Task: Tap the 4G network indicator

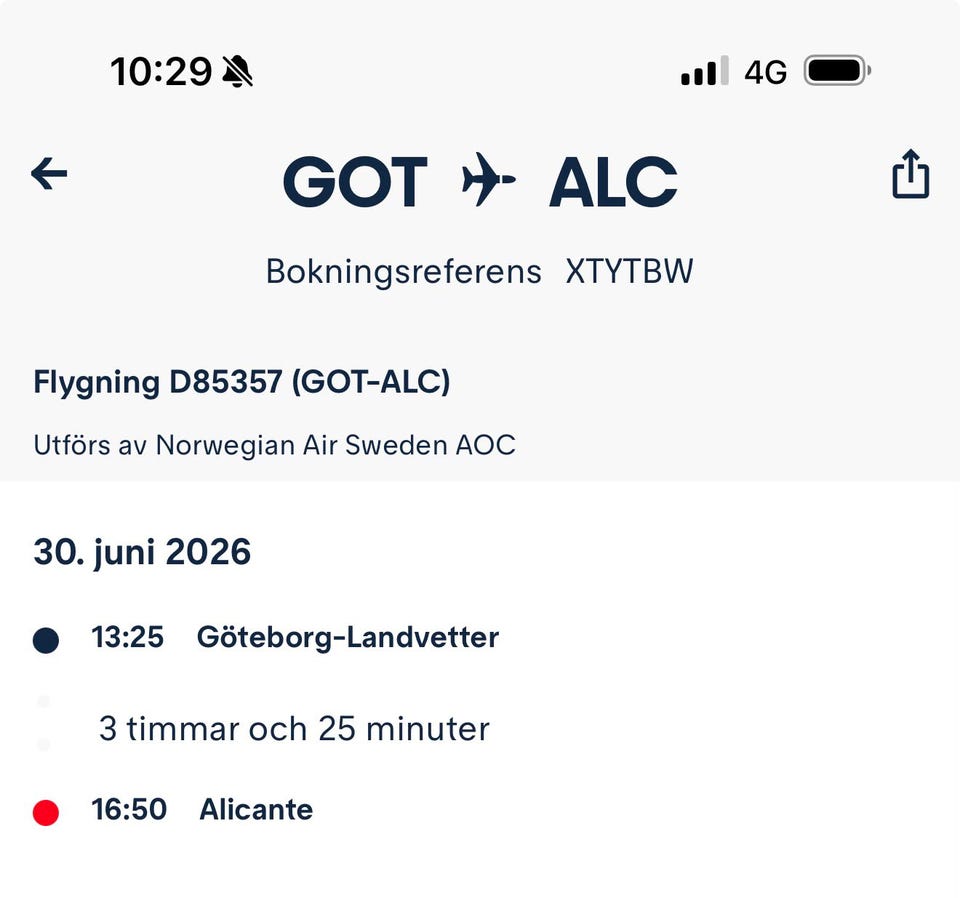Action: [765, 72]
